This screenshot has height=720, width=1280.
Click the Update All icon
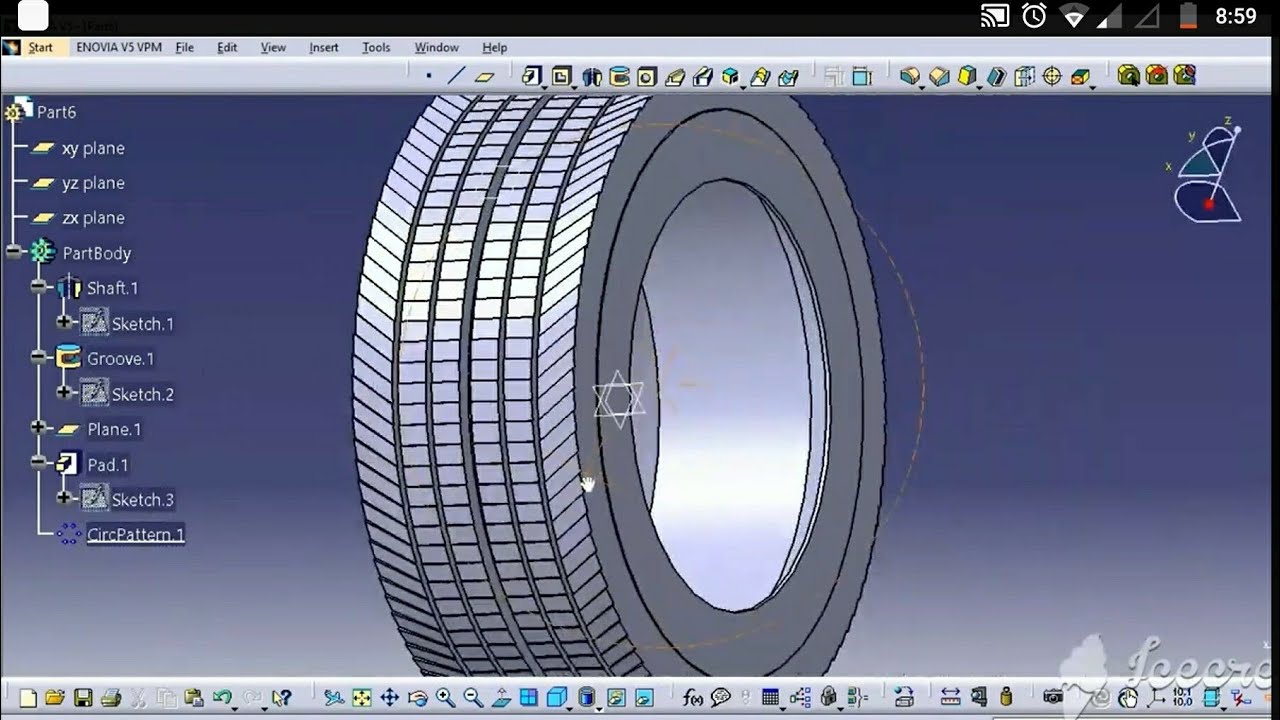coord(1100,698)
